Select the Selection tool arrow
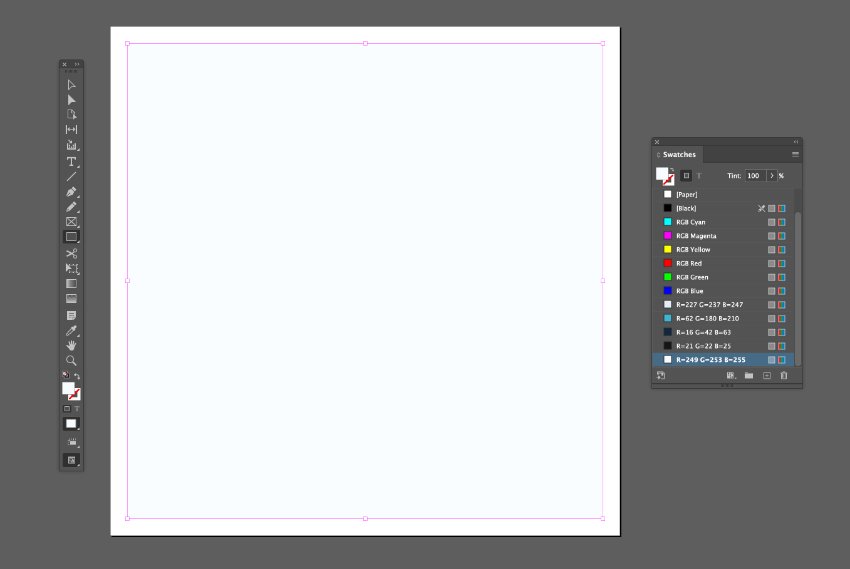Image resolution: width=850 pixels, height=569 pixels. point(71,85)
